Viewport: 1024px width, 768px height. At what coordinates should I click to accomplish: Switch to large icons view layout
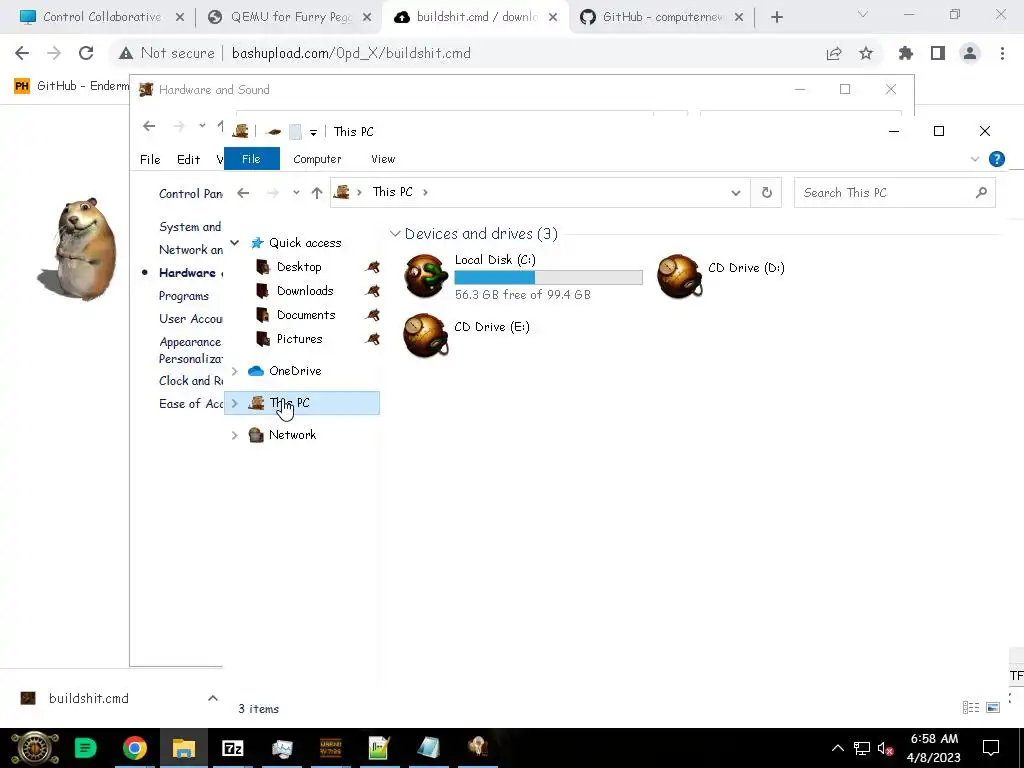993,707
